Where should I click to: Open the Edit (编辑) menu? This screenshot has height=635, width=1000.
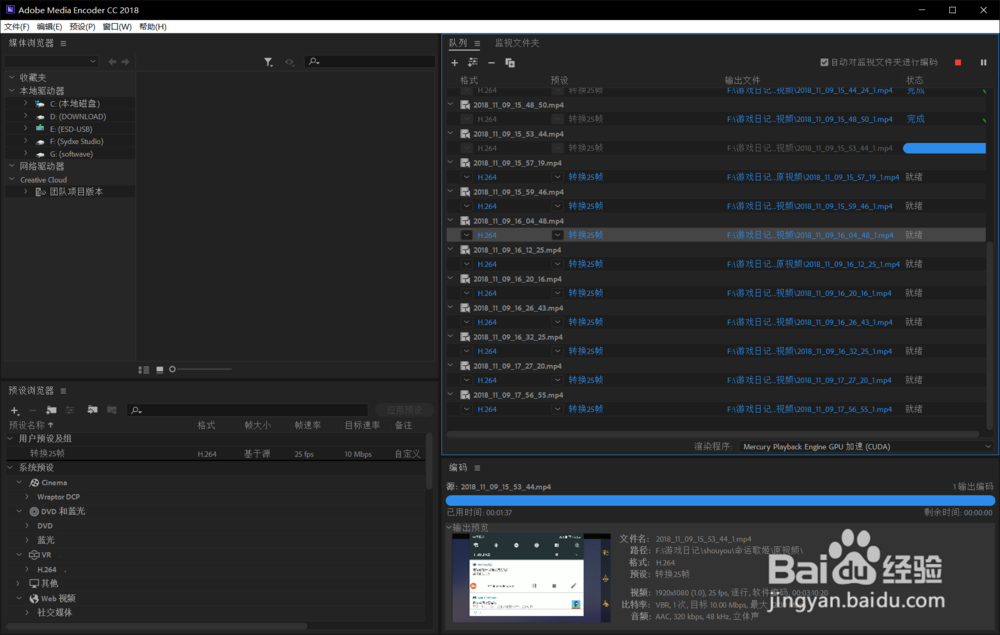point(49,27)
